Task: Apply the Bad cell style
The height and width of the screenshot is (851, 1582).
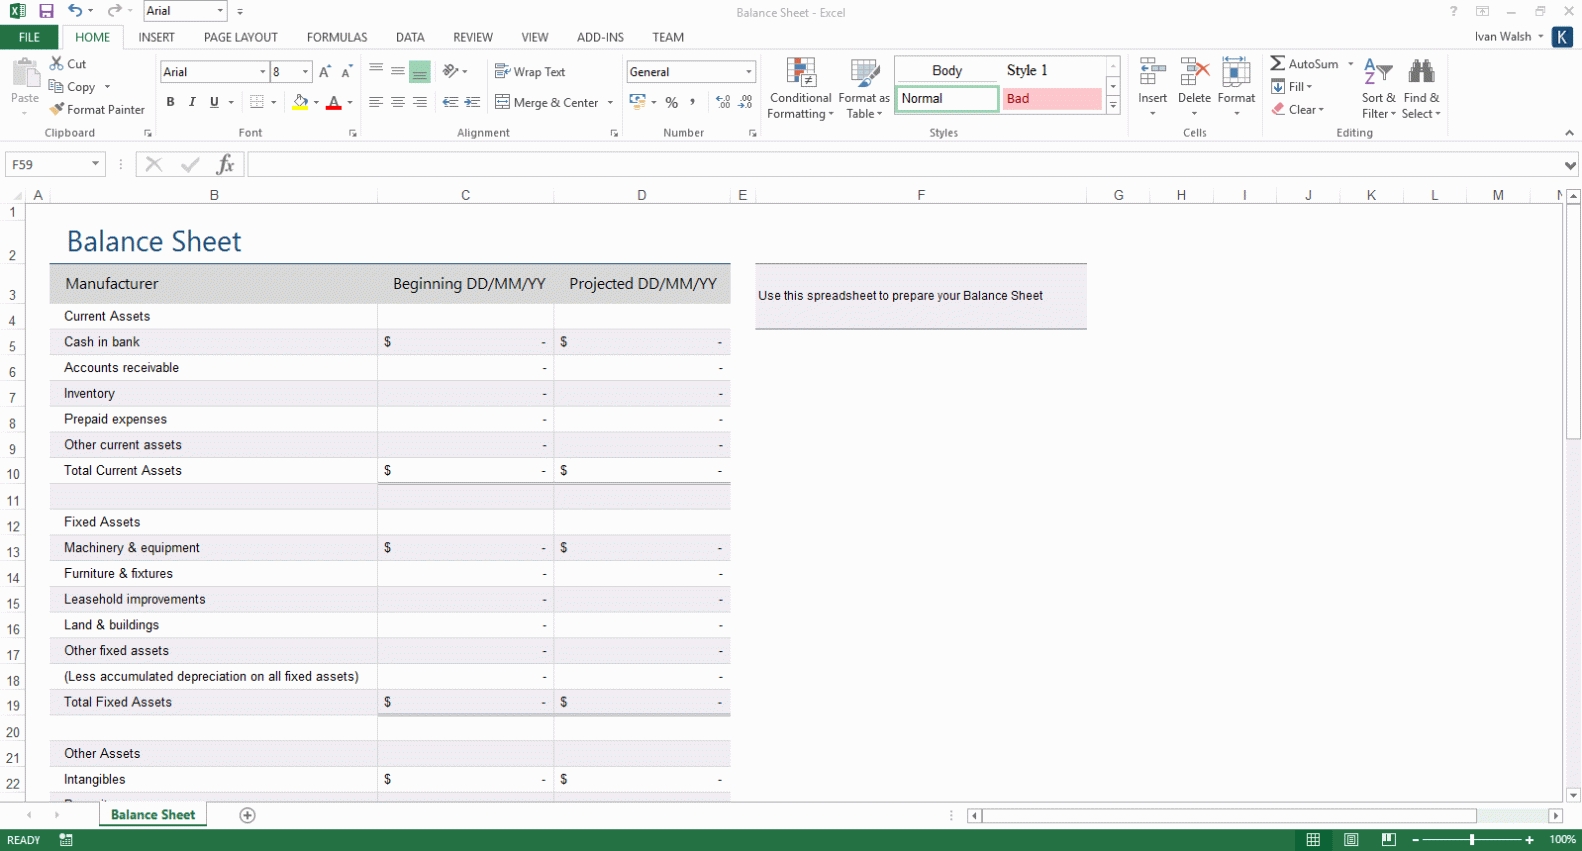Action: point(1051,99)
